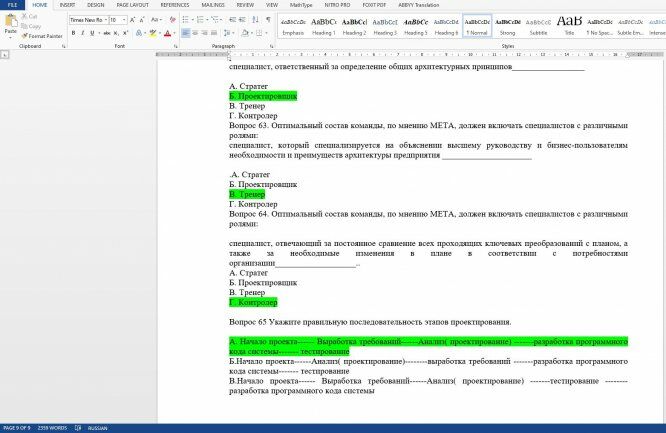Toggle subscript formatting

tap(116, 33)
